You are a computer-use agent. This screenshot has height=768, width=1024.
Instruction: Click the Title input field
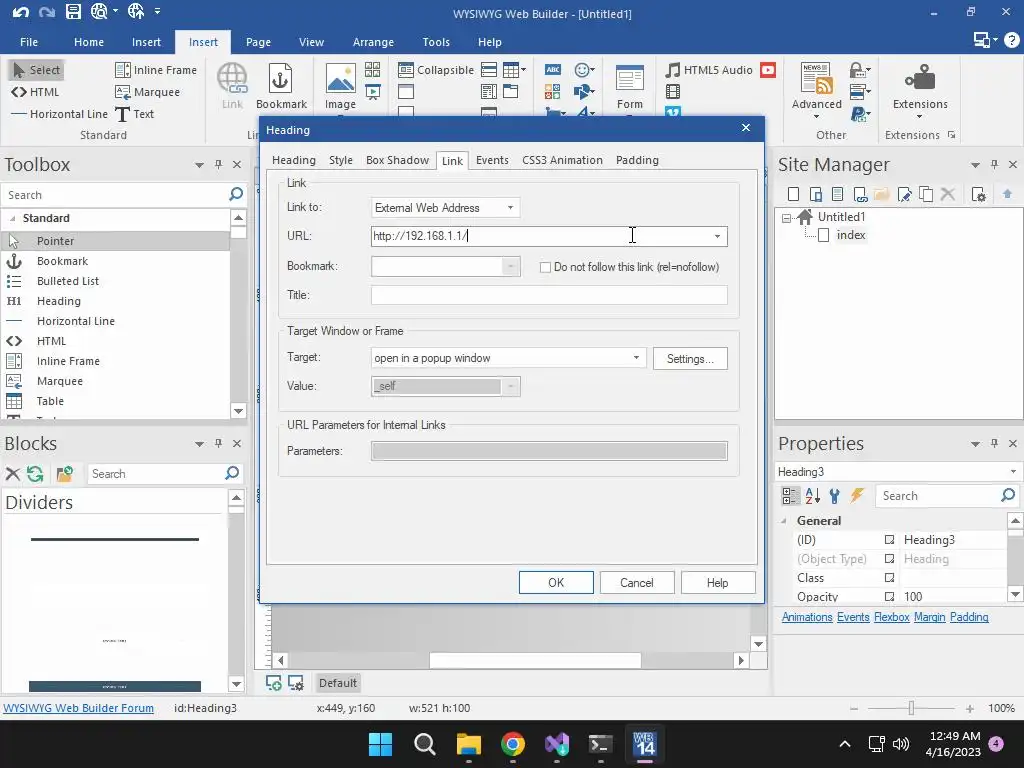click(549, 295)
